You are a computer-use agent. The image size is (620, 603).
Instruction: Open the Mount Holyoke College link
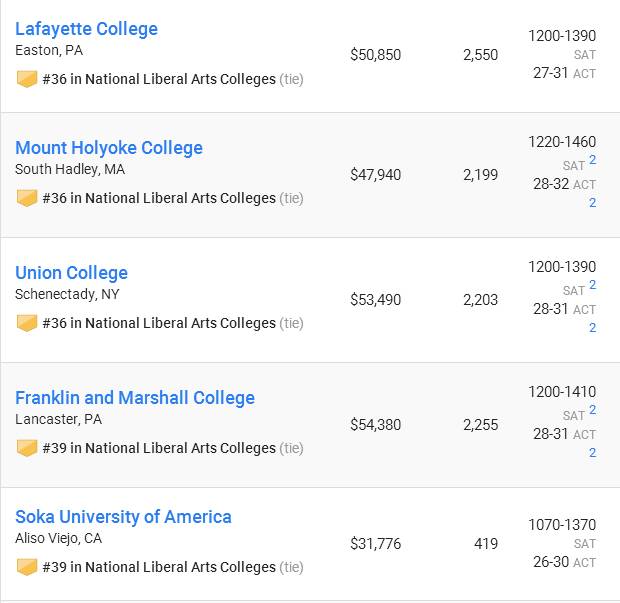click(109, 148)
